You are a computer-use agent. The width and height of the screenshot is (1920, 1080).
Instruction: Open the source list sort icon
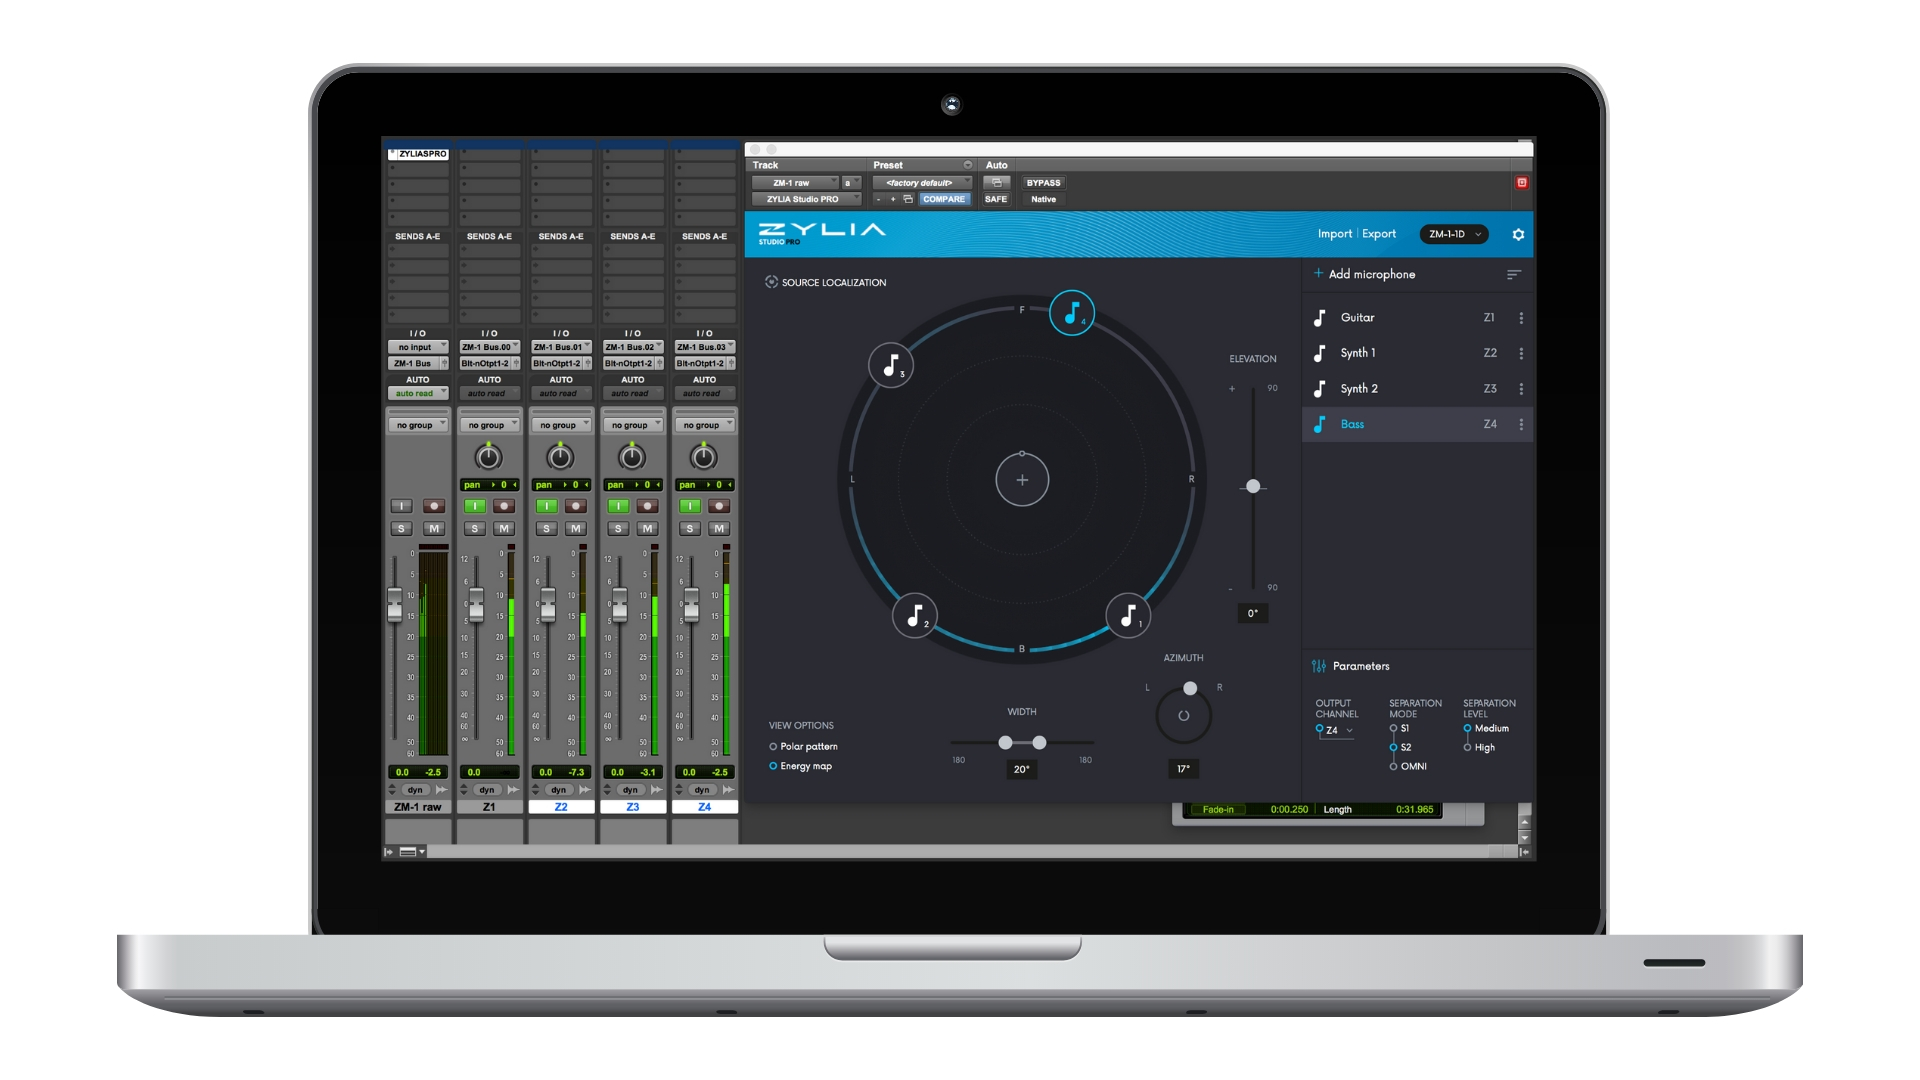(x=1514, y=274)
